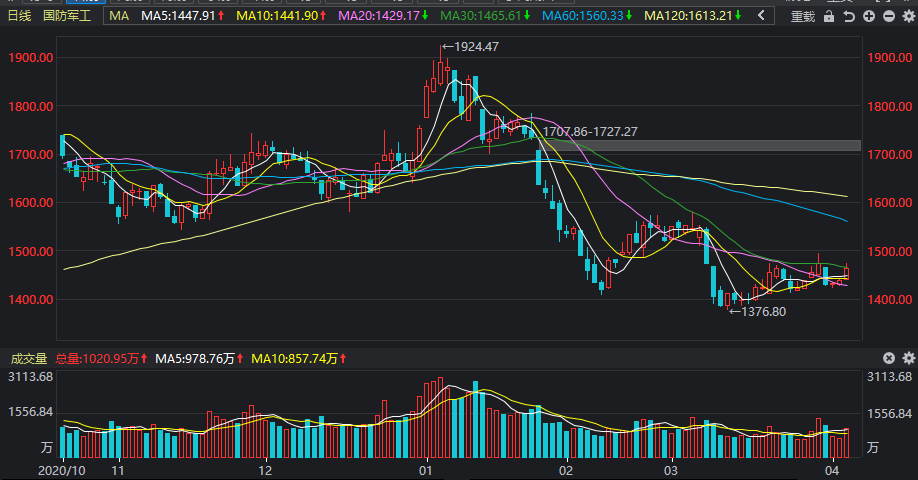Zoom in chart with plus icon
The width and height of the screenshot is (918, 480).
[869, 16]
